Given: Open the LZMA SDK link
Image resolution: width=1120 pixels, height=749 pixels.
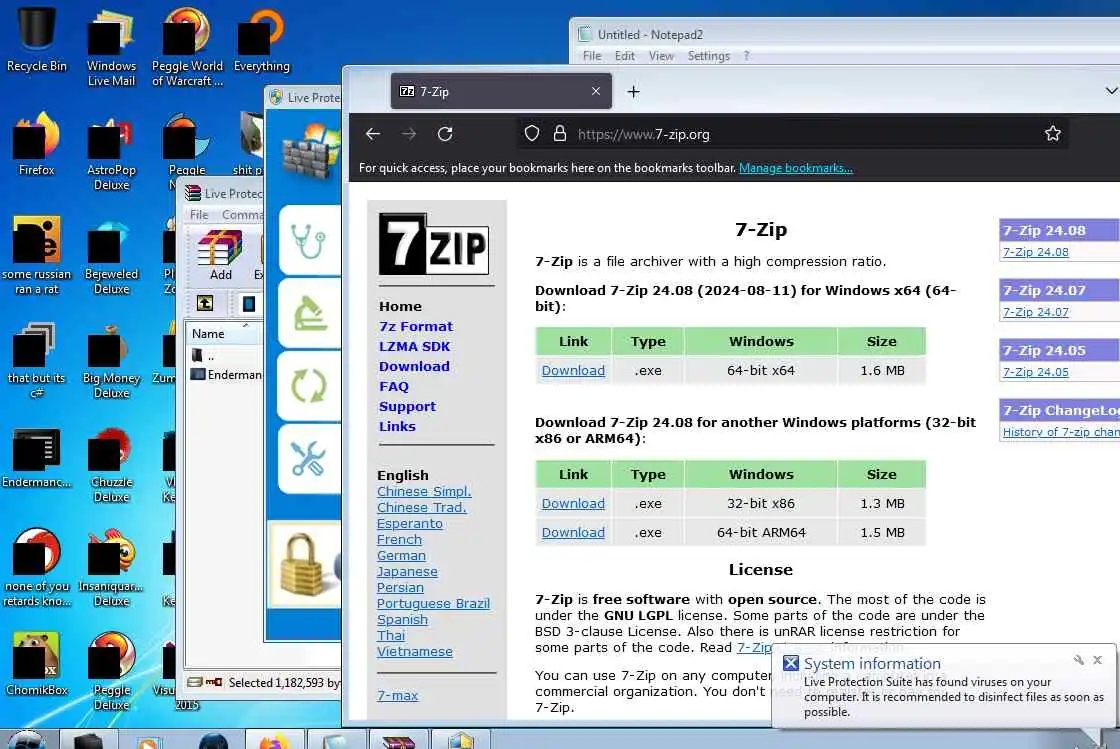Looking at the screenshot, I should pos(414,346).
